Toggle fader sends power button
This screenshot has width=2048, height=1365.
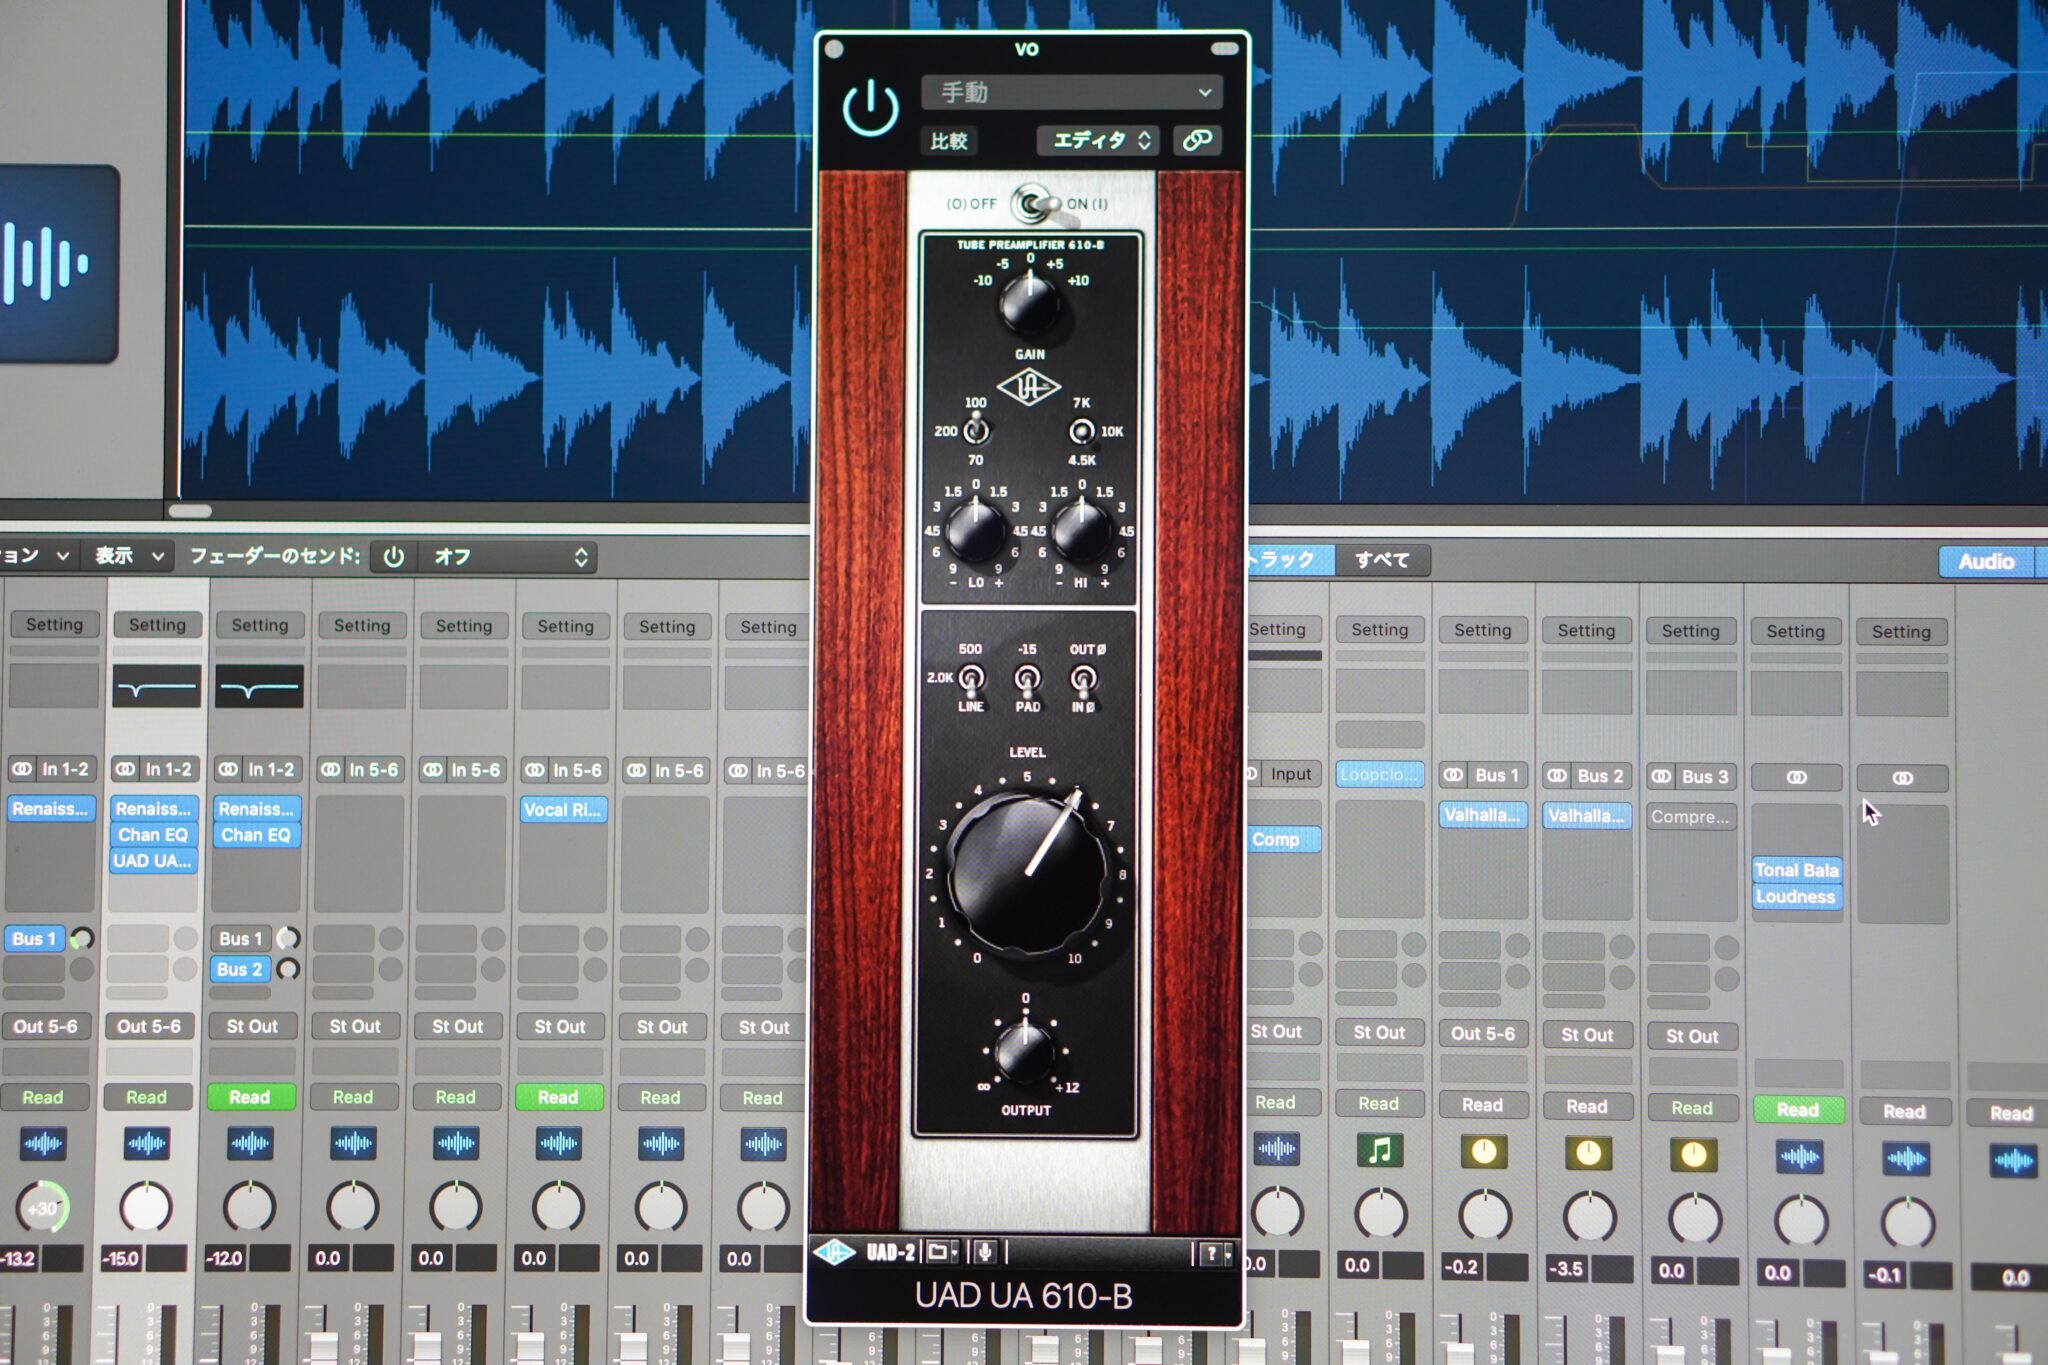(x=394, y=557)
